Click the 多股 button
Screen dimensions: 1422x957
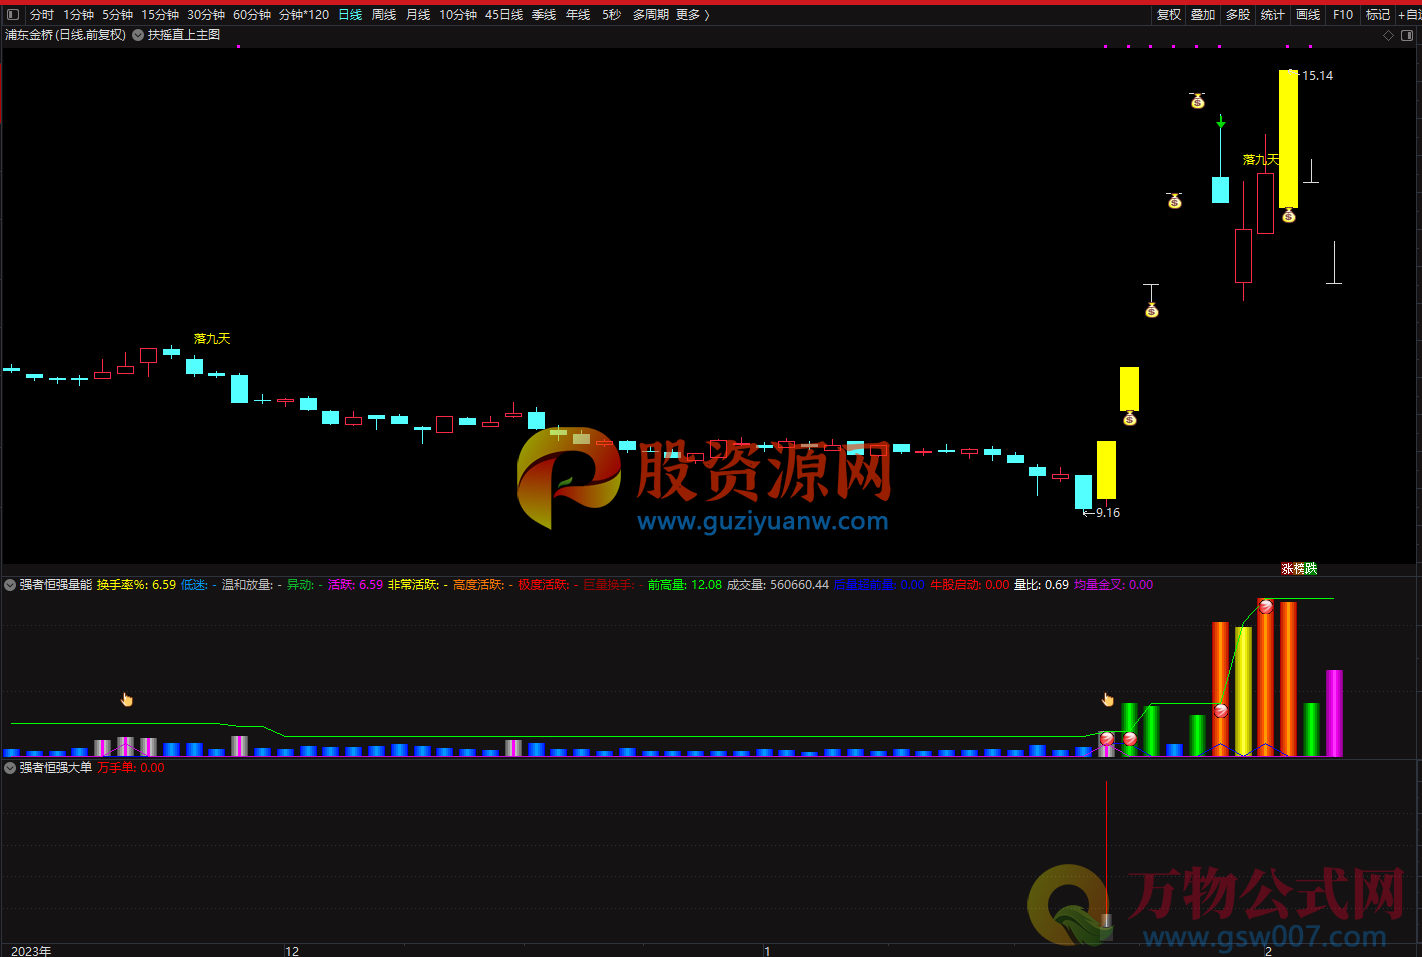pyautogui.click(x=1238, y=15)
